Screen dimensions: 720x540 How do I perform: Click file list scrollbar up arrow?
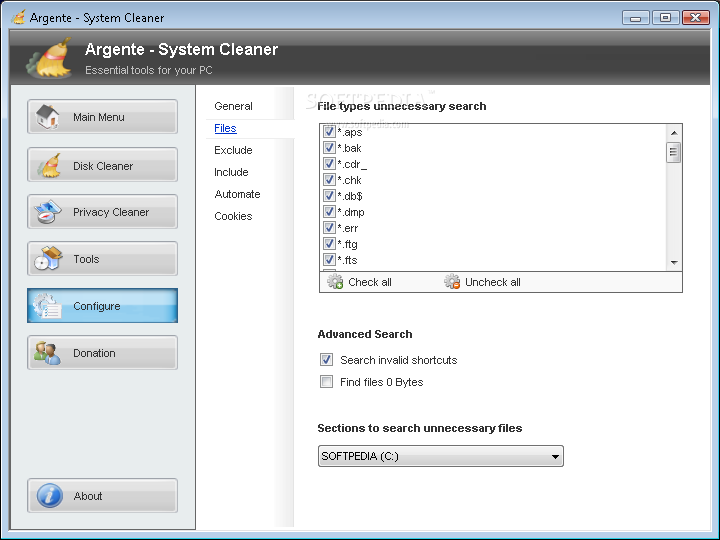click(674, 133)
